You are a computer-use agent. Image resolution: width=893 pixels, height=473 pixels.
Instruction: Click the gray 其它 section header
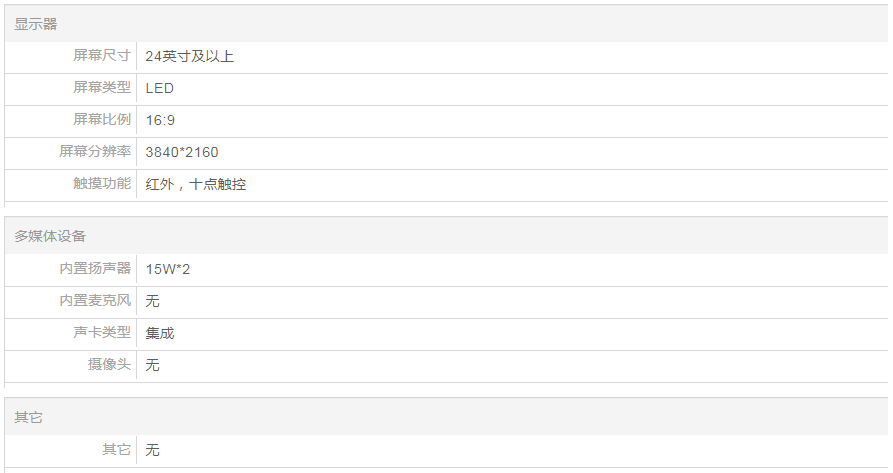click(29, 417)
